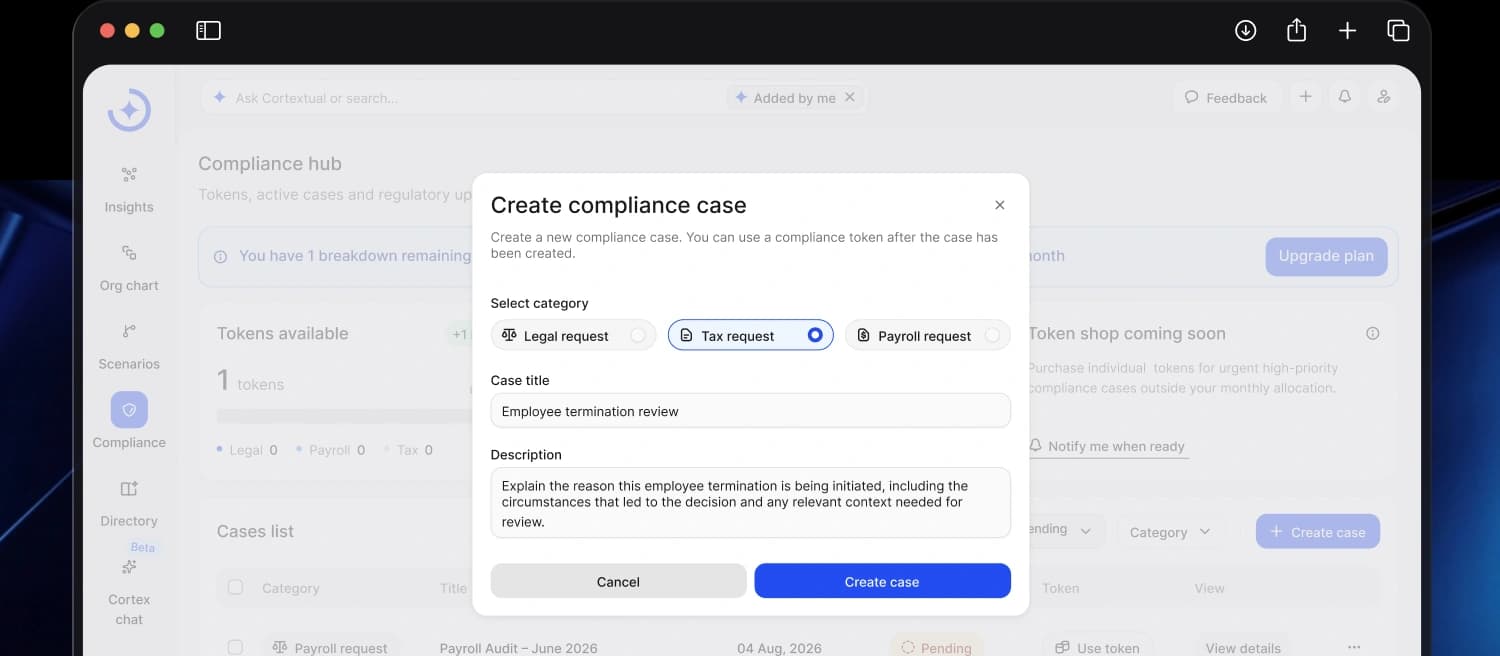The height and width of the screenshot is (656, 1500).
Task: Open Insights in the sidebar
Action: point(129,190)
